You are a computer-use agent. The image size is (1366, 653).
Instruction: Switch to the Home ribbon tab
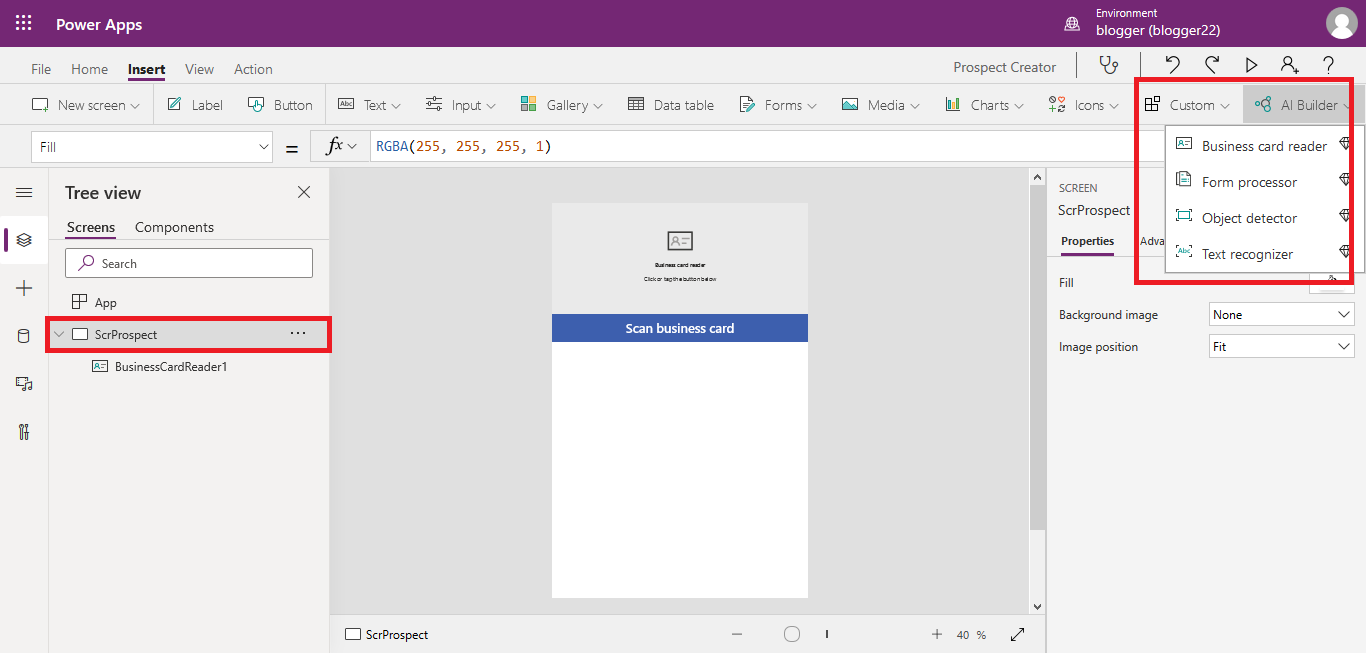(89, 69)
